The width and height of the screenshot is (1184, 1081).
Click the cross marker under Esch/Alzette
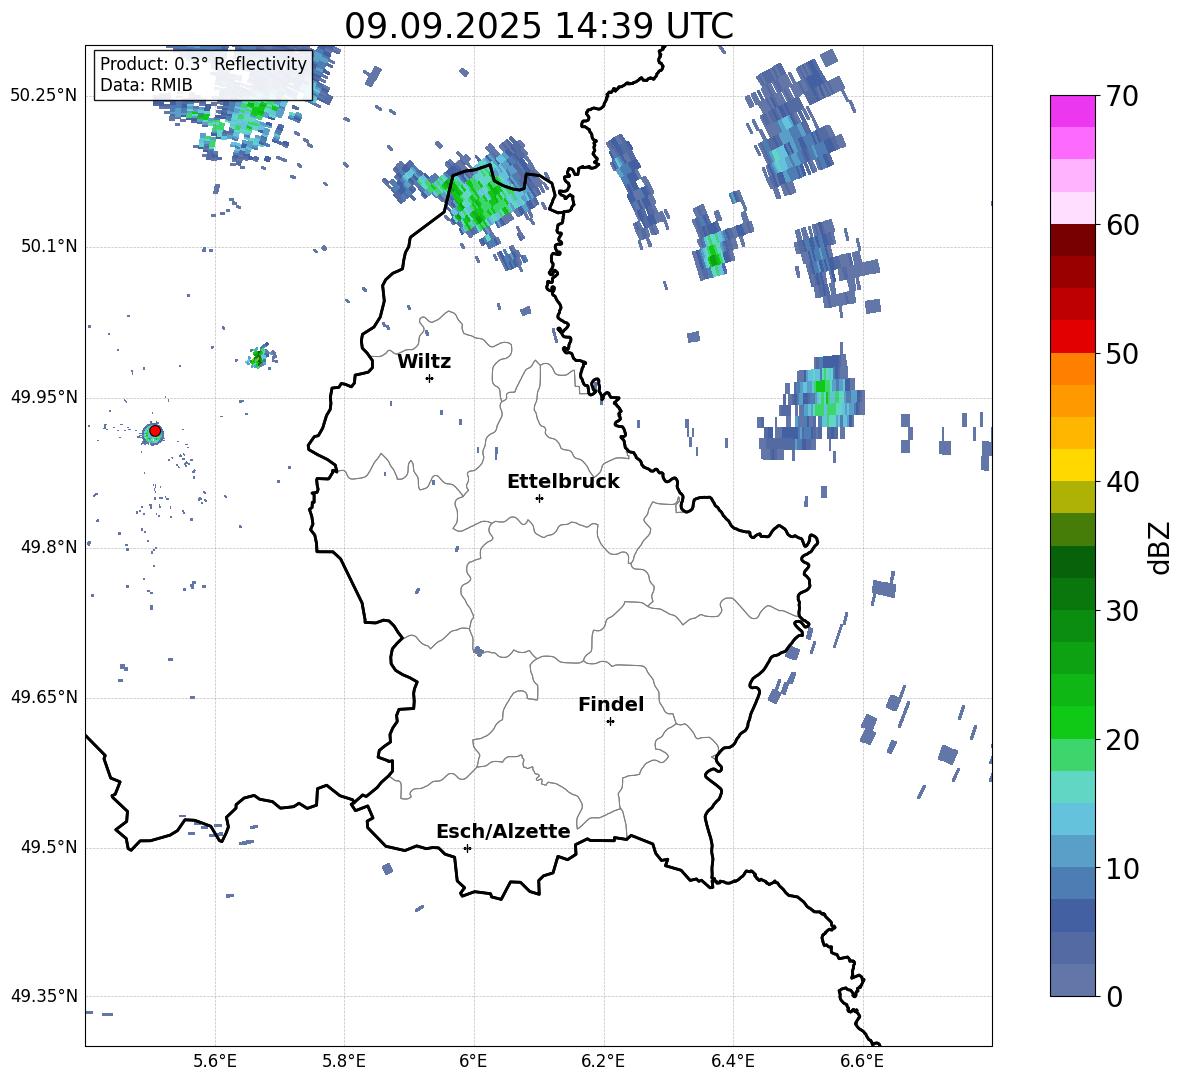[x=467, y=848]
